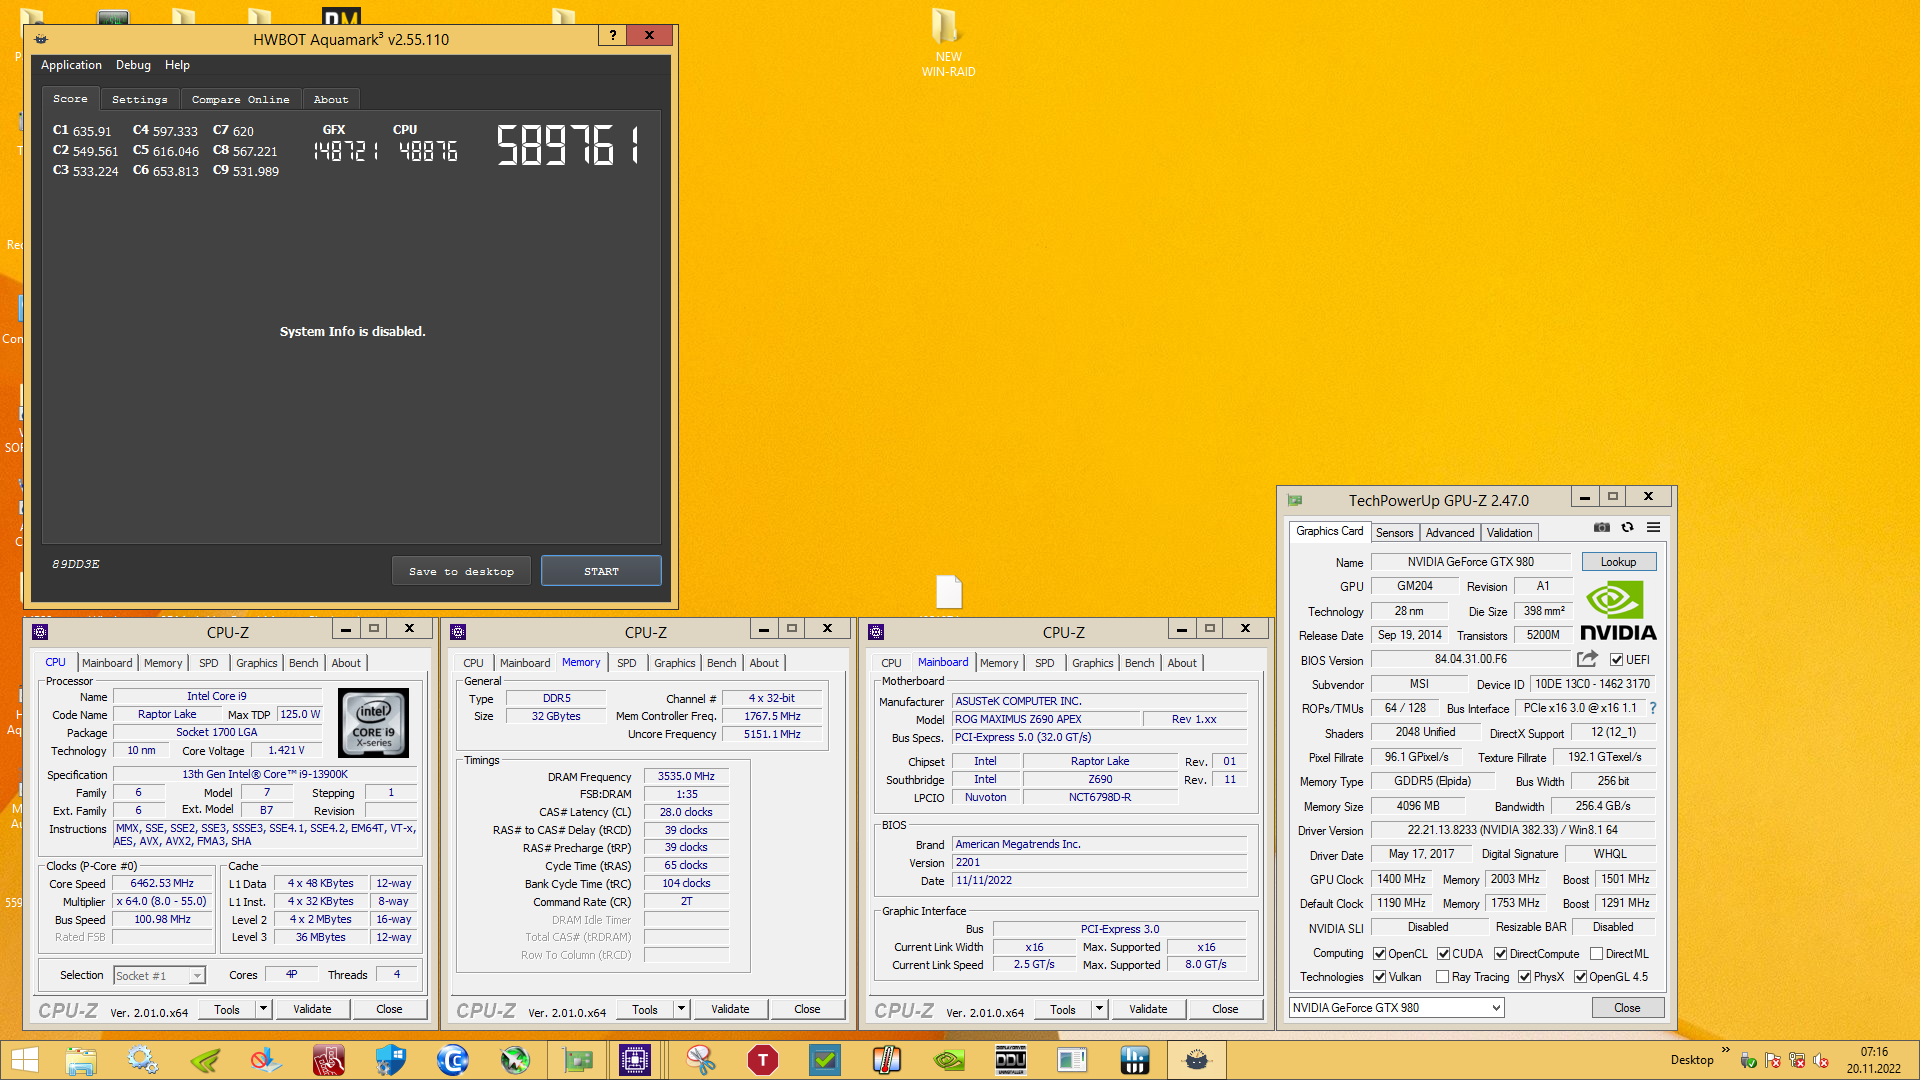The width and height of the screenshot is (1920, 1080).
Task: Open the SPD tab in the left CPU-Z window
Action: click(x=208, y=663)
